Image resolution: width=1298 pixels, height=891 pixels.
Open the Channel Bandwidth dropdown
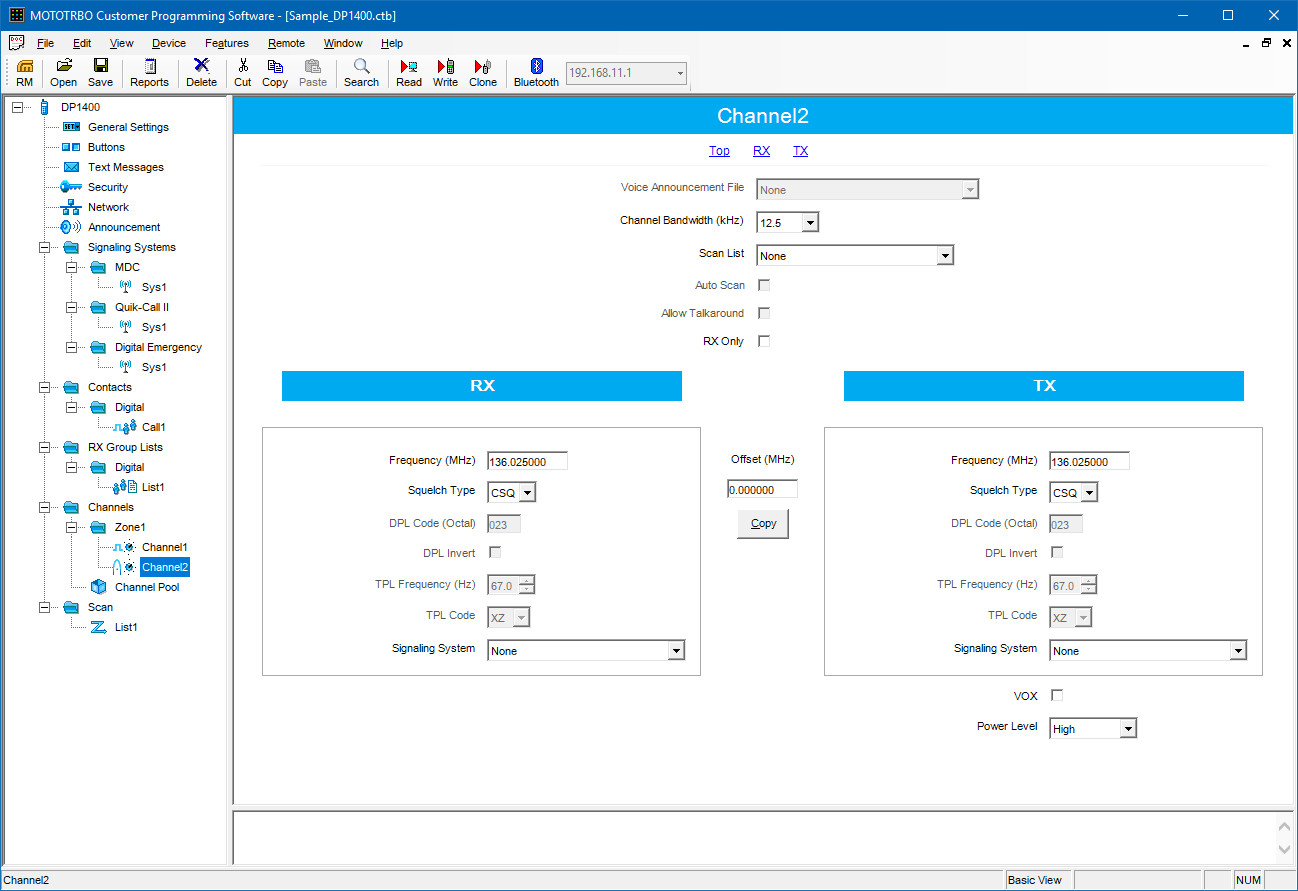(810, 222)
